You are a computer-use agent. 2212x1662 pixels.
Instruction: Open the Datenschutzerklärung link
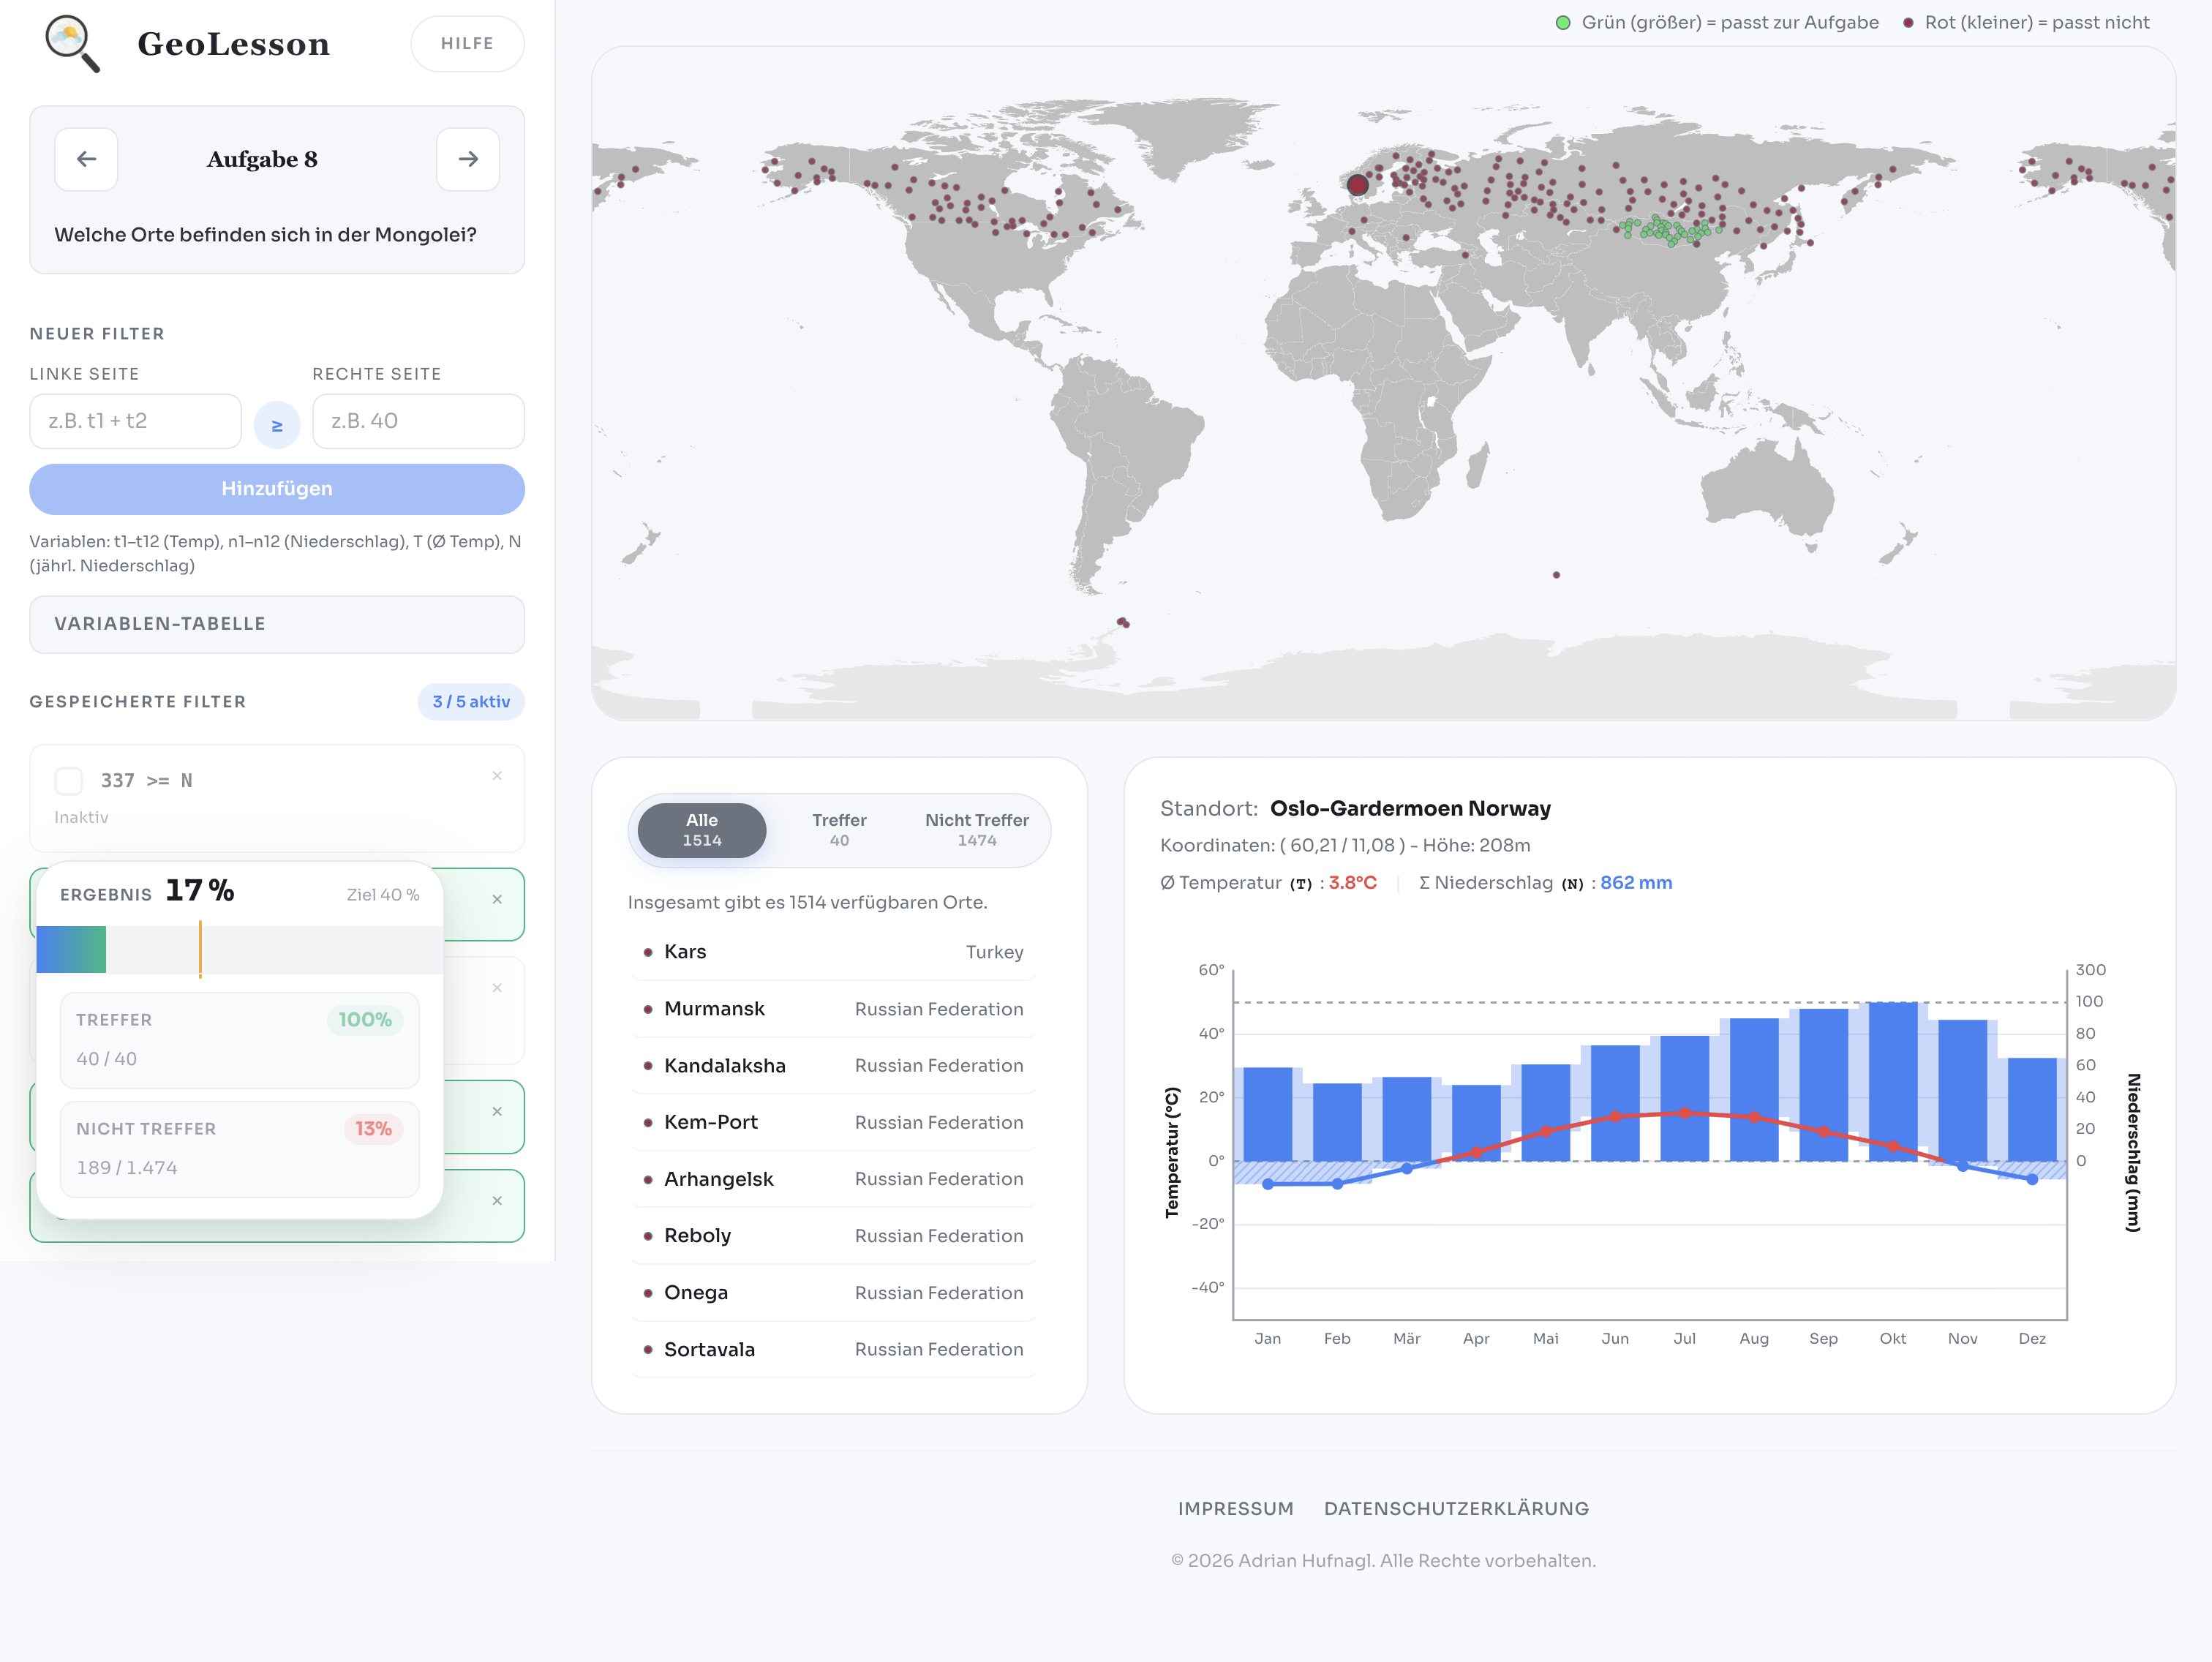click(1456, 1508)
